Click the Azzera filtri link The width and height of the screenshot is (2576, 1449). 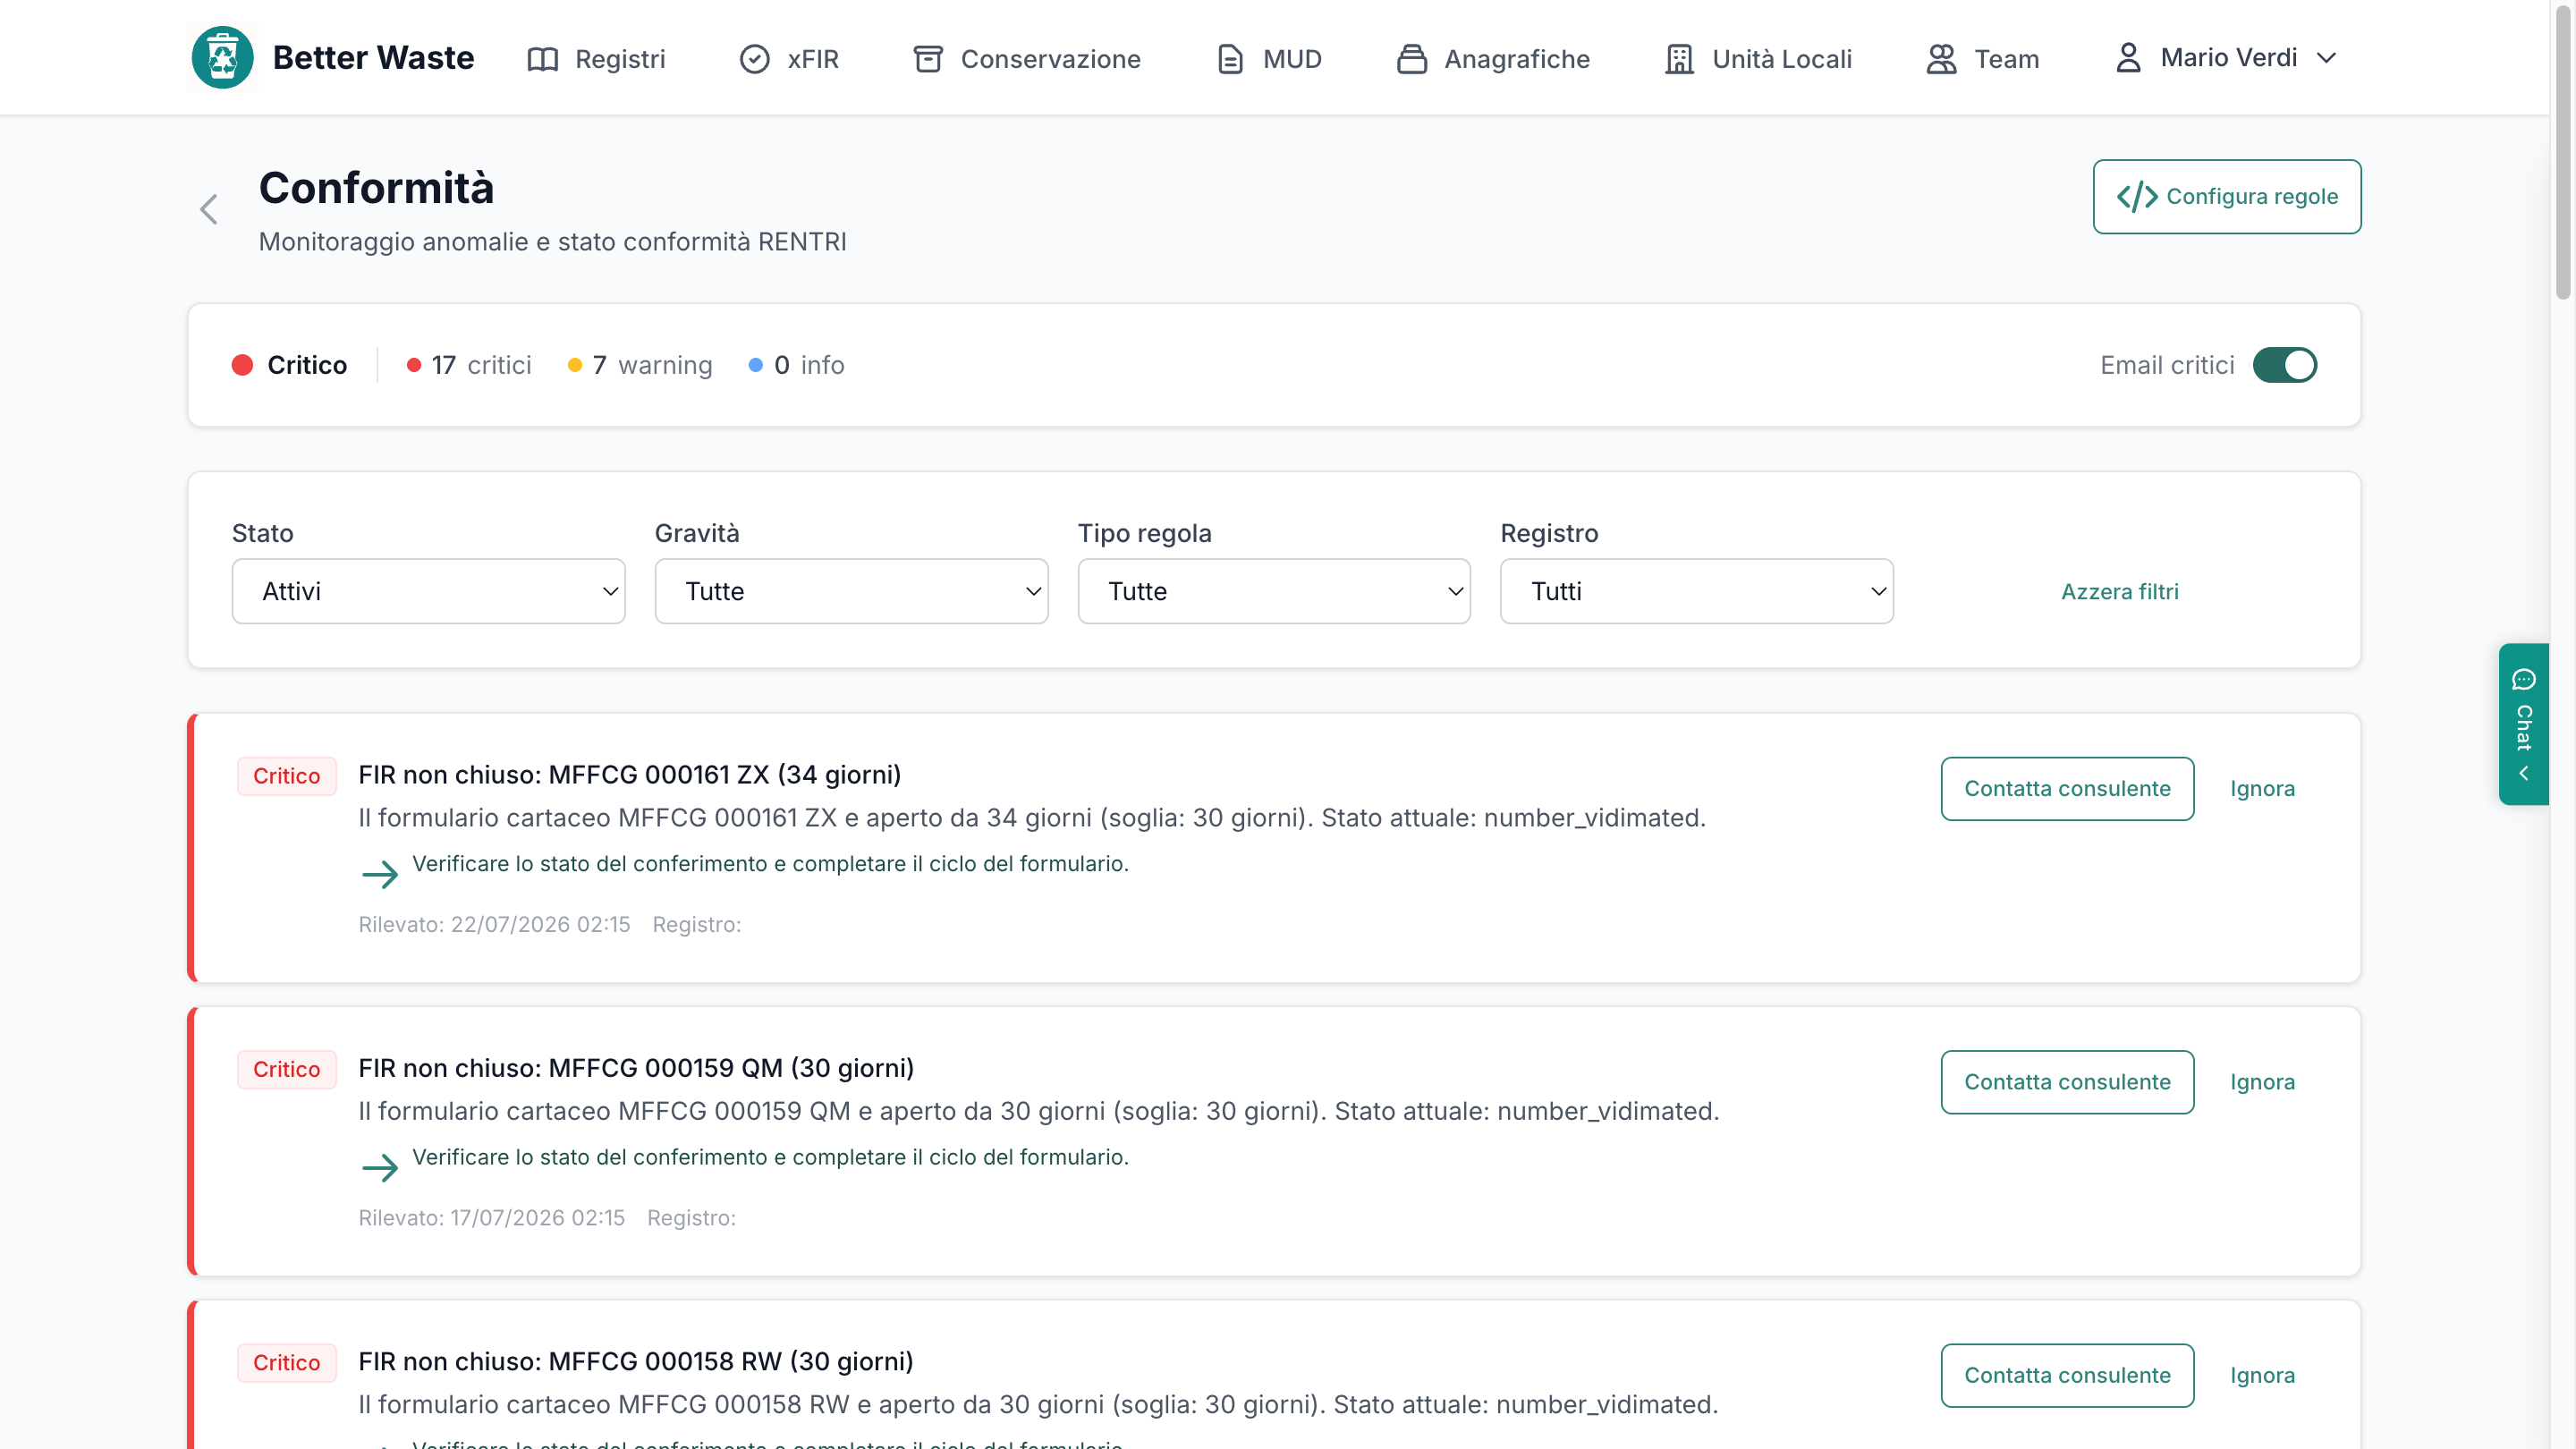(x=2119, y=592)
